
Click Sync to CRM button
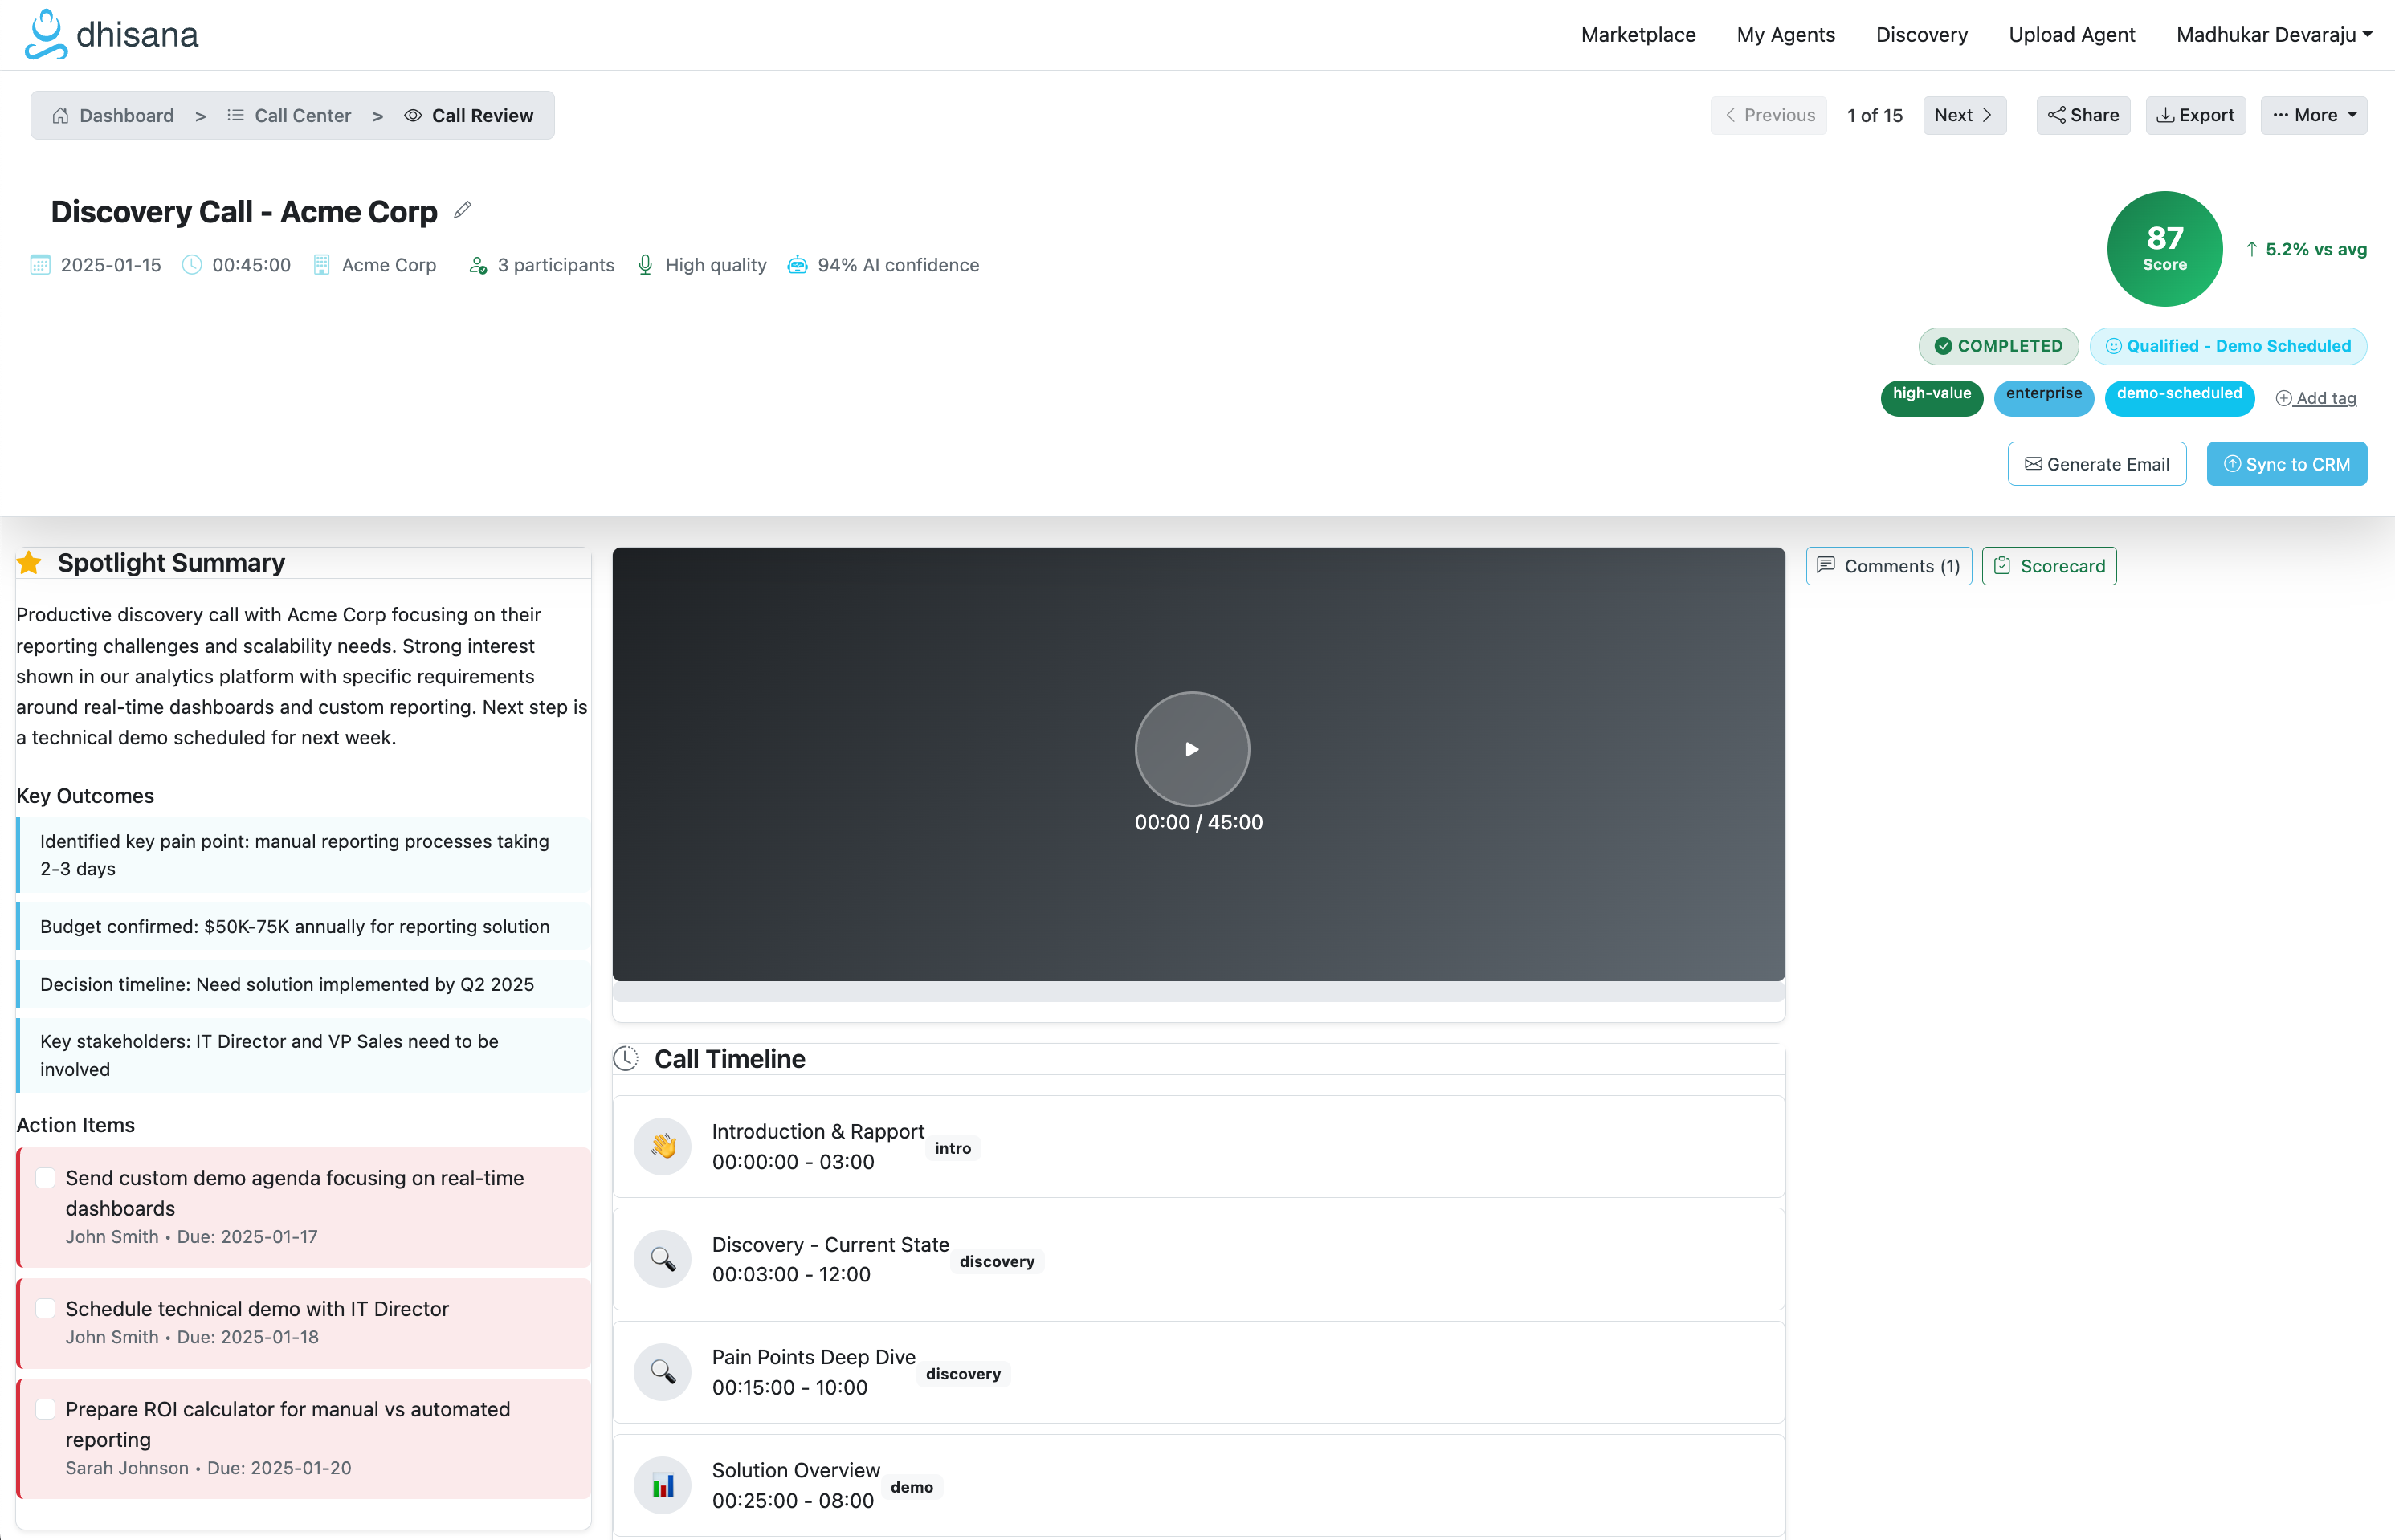pos(2286,464)
